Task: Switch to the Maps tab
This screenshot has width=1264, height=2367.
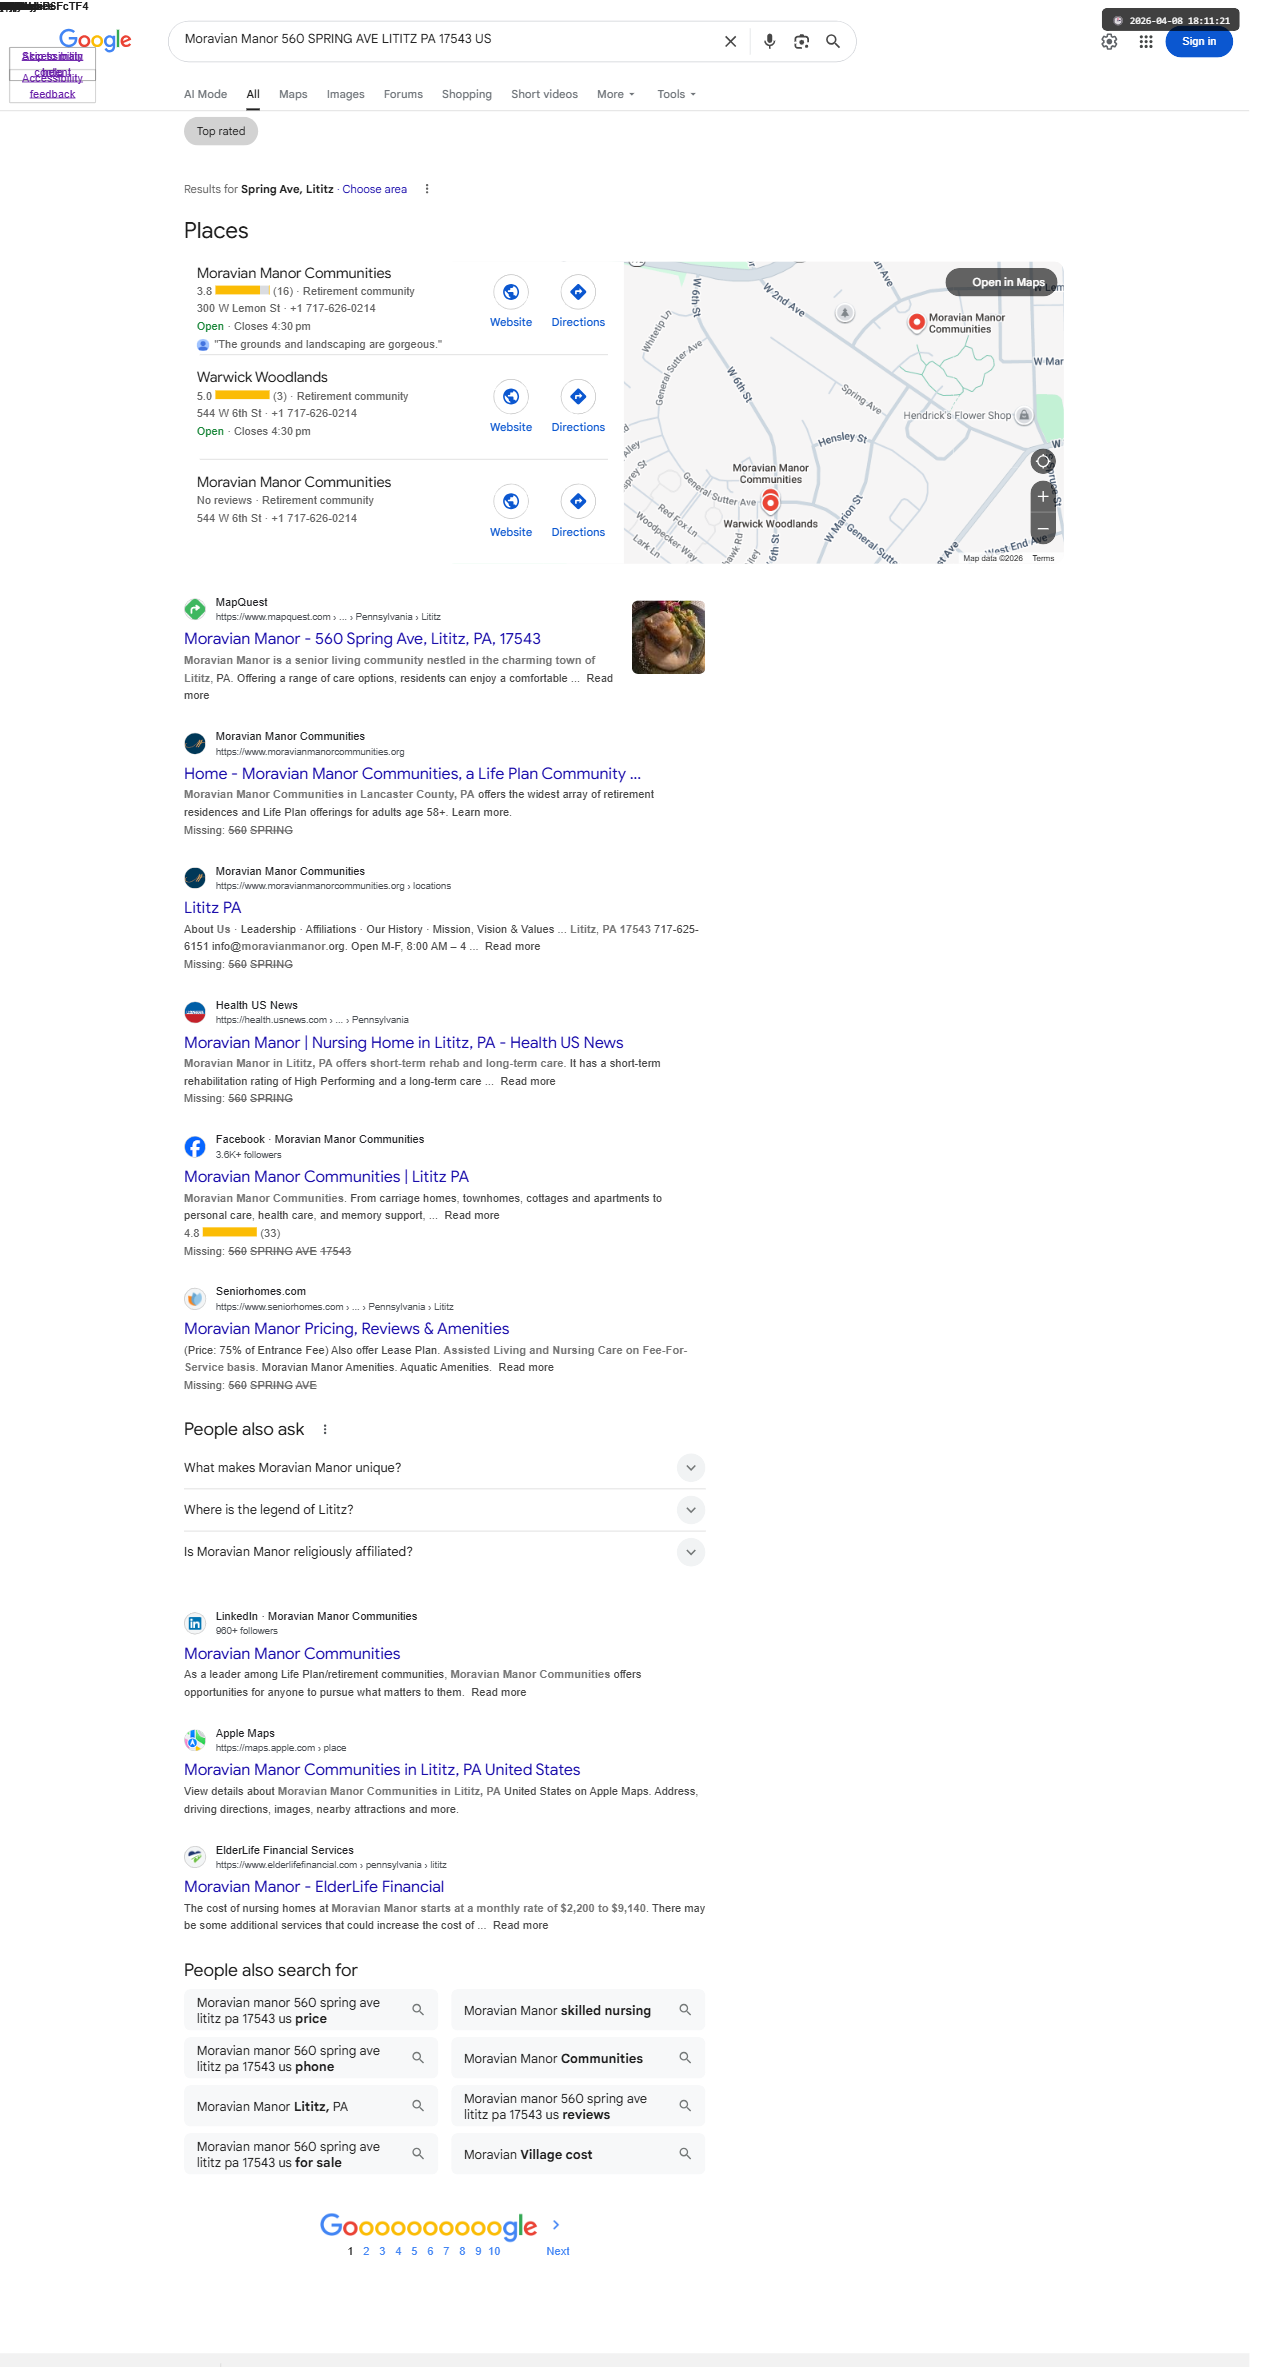Action: click(x=293, y=94)
